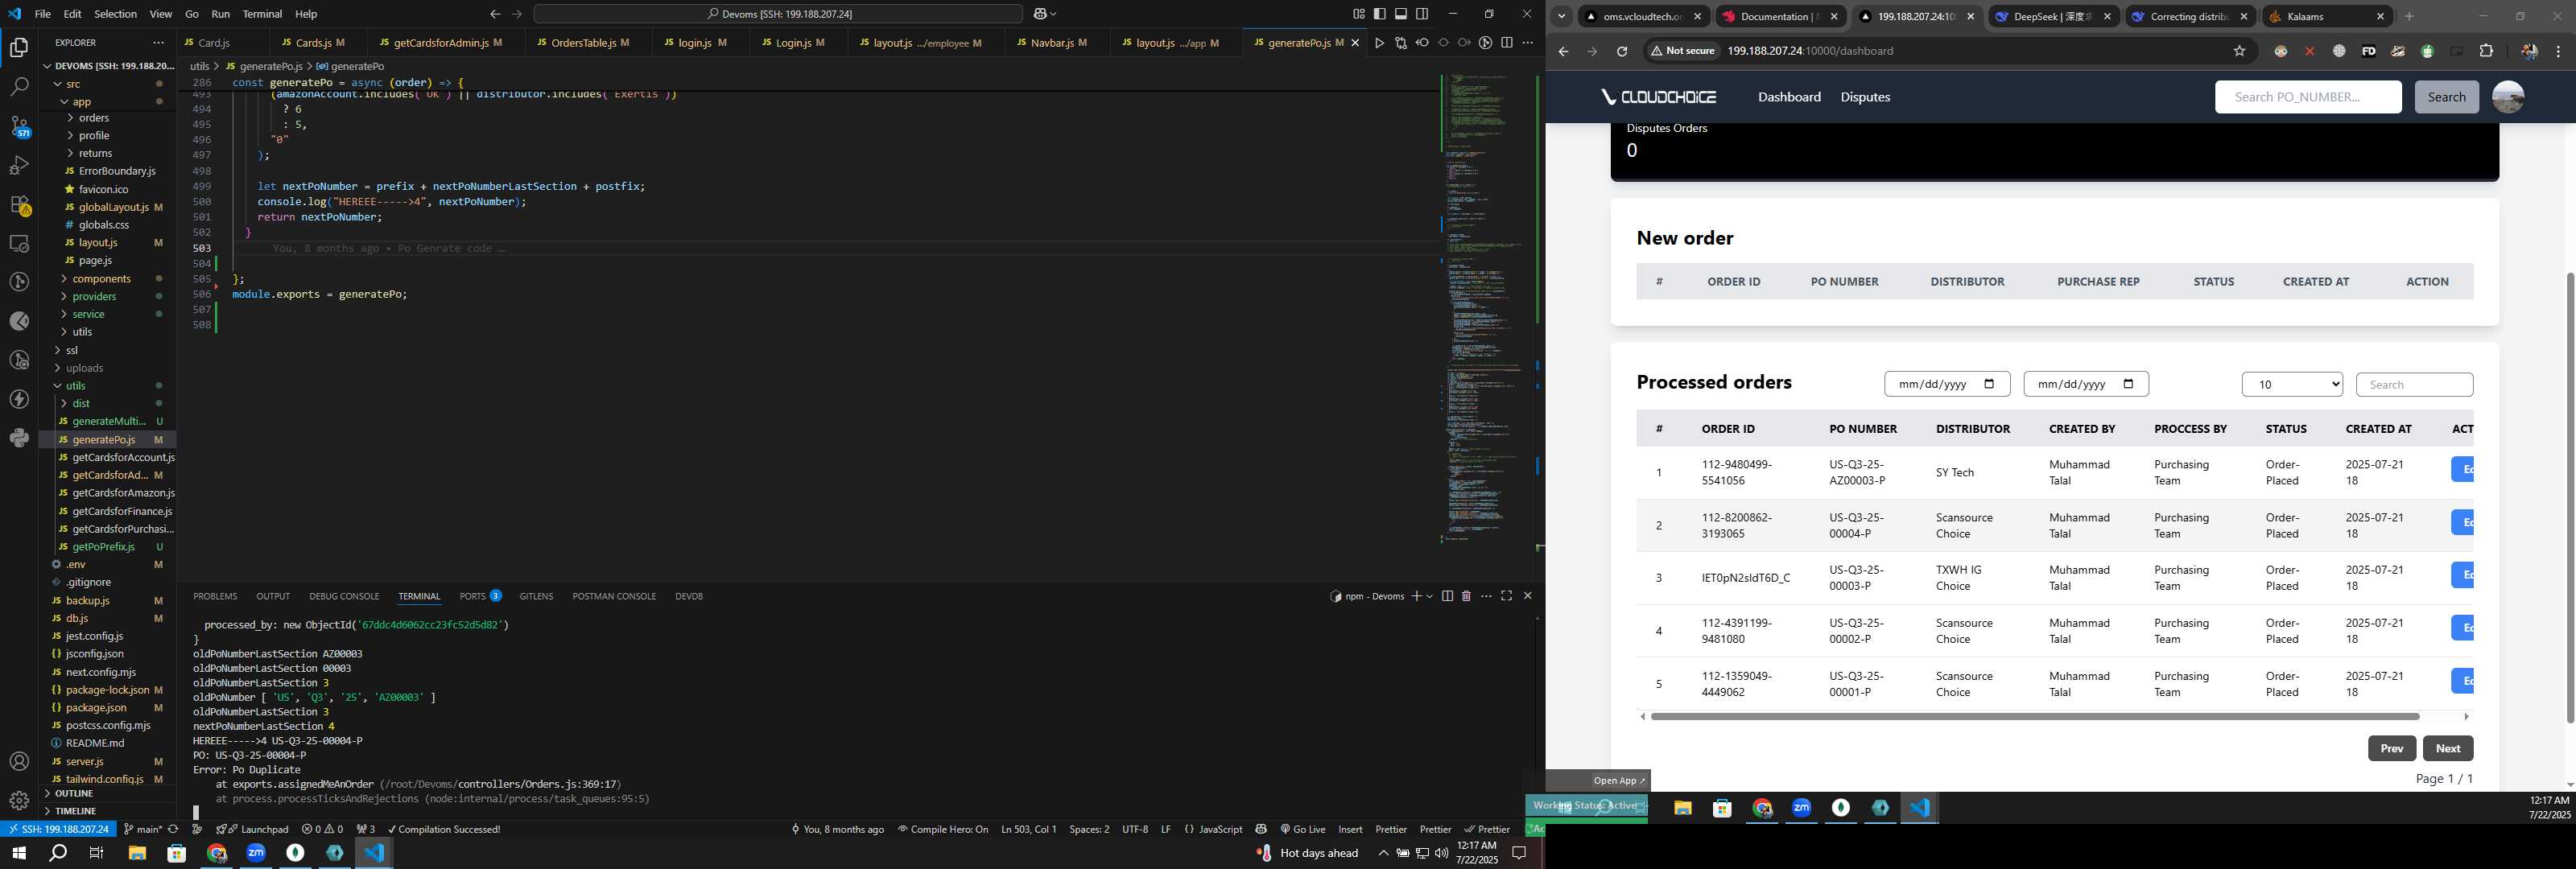Screen dimensions: 2576x869
Task: Split the editor to the right
Action: (1507, 43)
